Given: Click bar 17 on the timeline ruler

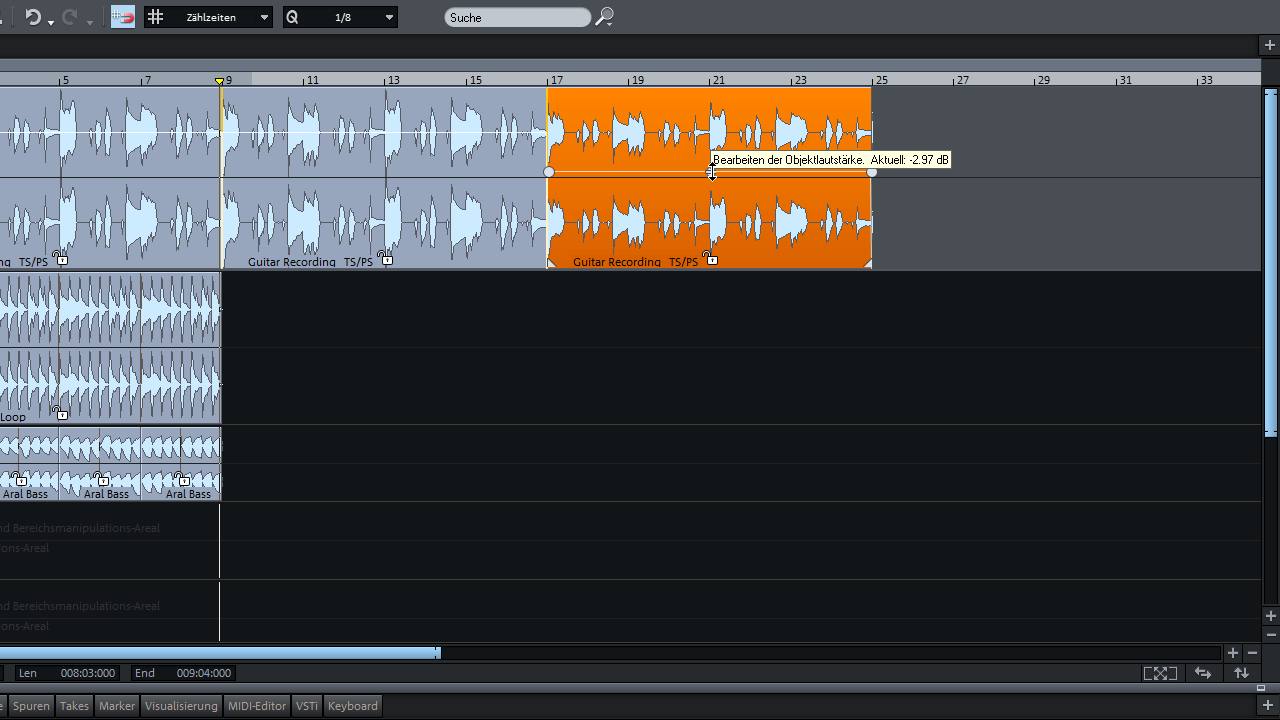Looking at the screenshot, I should pos(556,80).
